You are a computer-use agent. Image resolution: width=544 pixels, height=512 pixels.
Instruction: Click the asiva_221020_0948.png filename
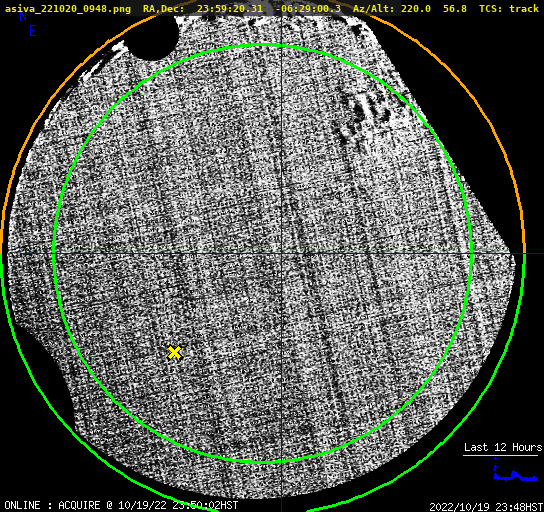[68, 8]
